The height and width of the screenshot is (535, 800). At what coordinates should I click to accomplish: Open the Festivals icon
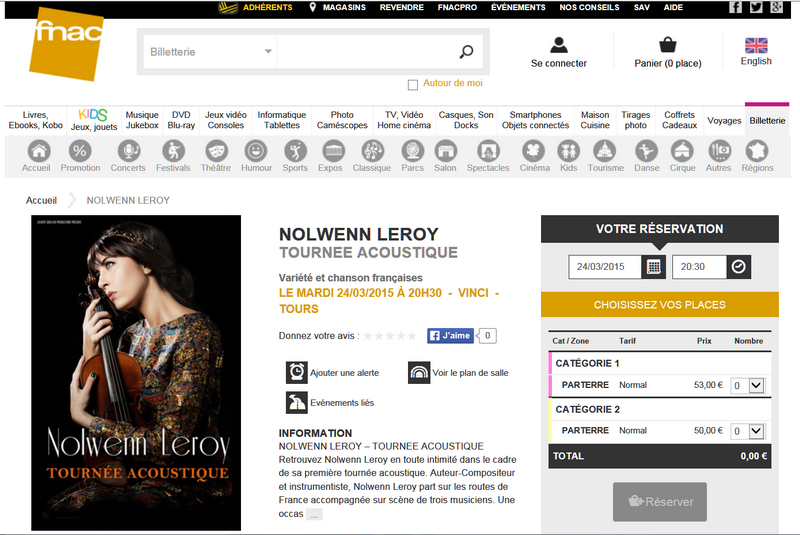coord(173,151)
